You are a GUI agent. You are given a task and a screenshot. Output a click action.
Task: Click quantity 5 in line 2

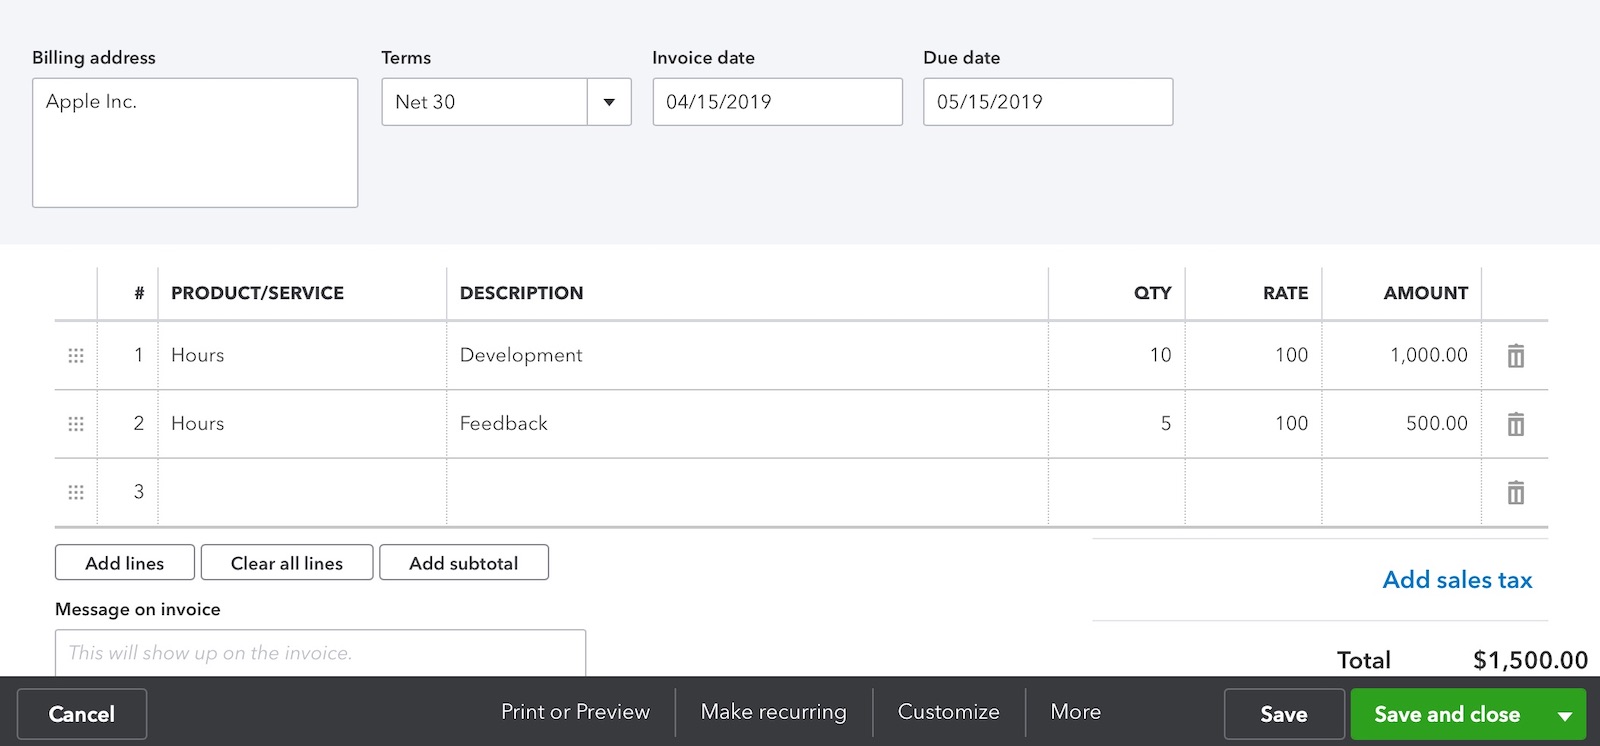tap(1117, 424)
